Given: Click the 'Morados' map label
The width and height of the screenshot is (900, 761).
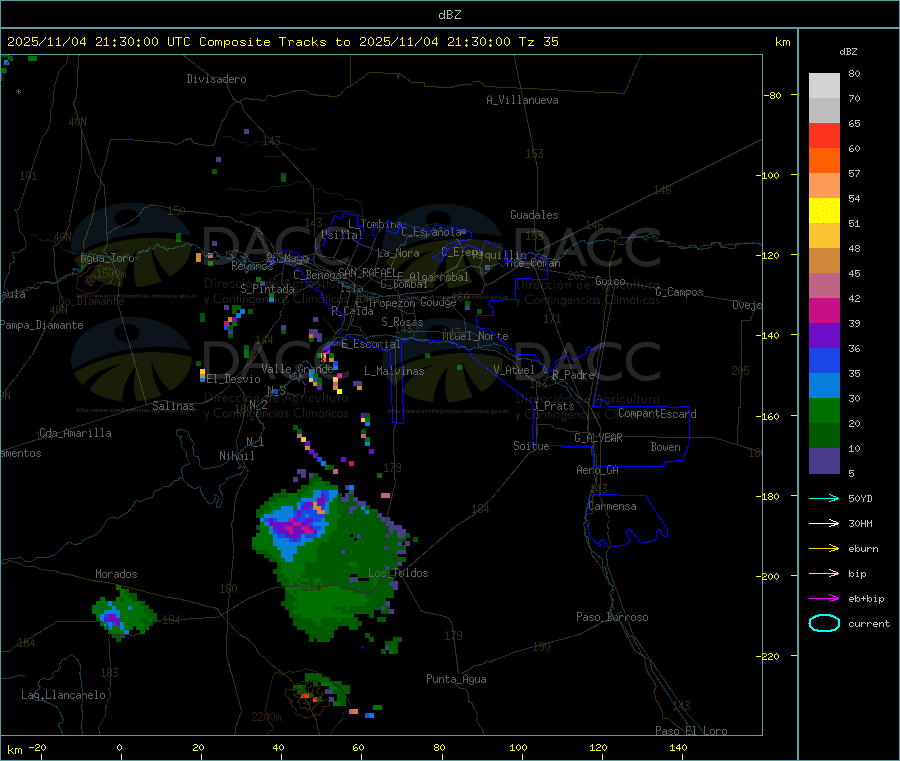Looking at the screenshot, I should [x=116, y=574].
